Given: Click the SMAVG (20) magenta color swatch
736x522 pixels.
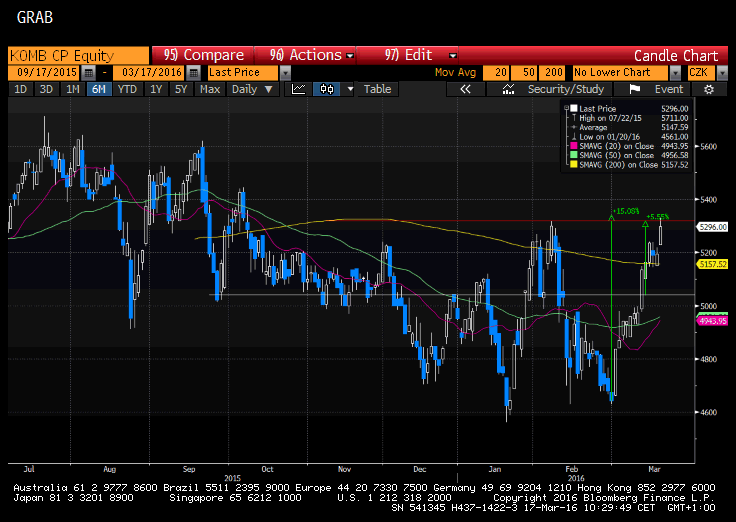Looking at the screenshot, I should pyautogui.click(x=574, y=146).
